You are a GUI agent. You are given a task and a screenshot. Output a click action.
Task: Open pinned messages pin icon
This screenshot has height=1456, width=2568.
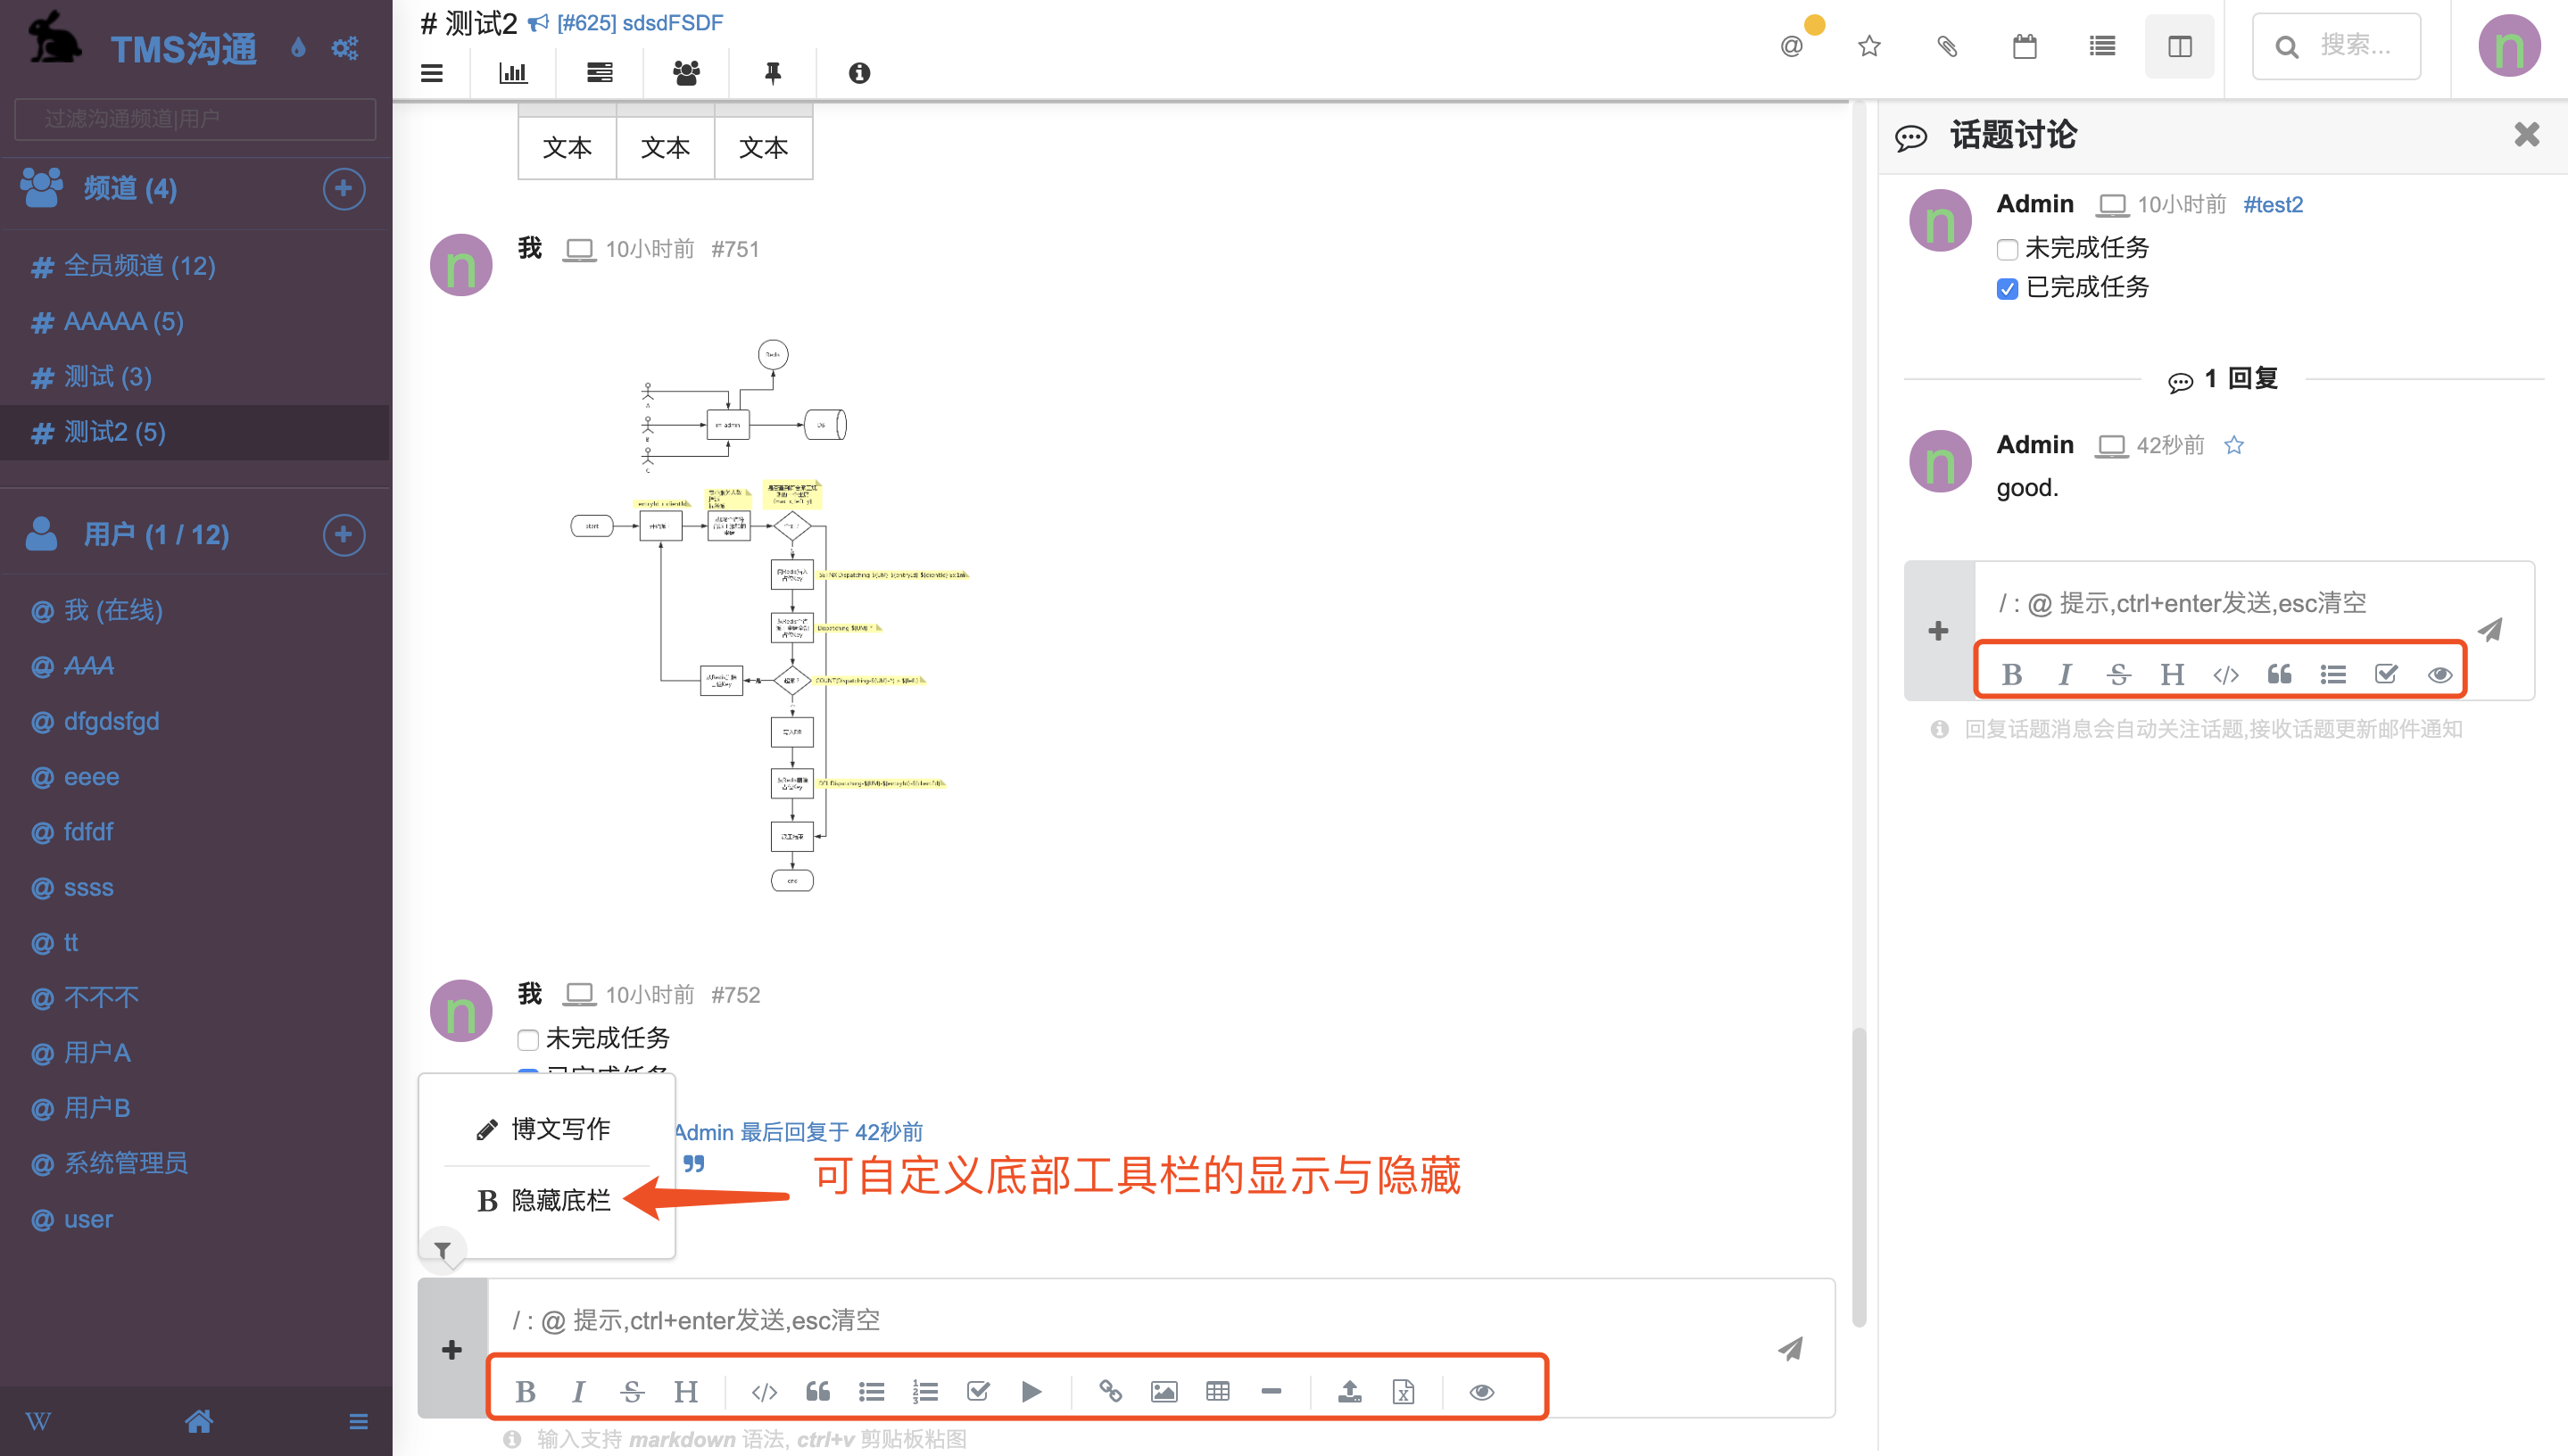[773, 73]
